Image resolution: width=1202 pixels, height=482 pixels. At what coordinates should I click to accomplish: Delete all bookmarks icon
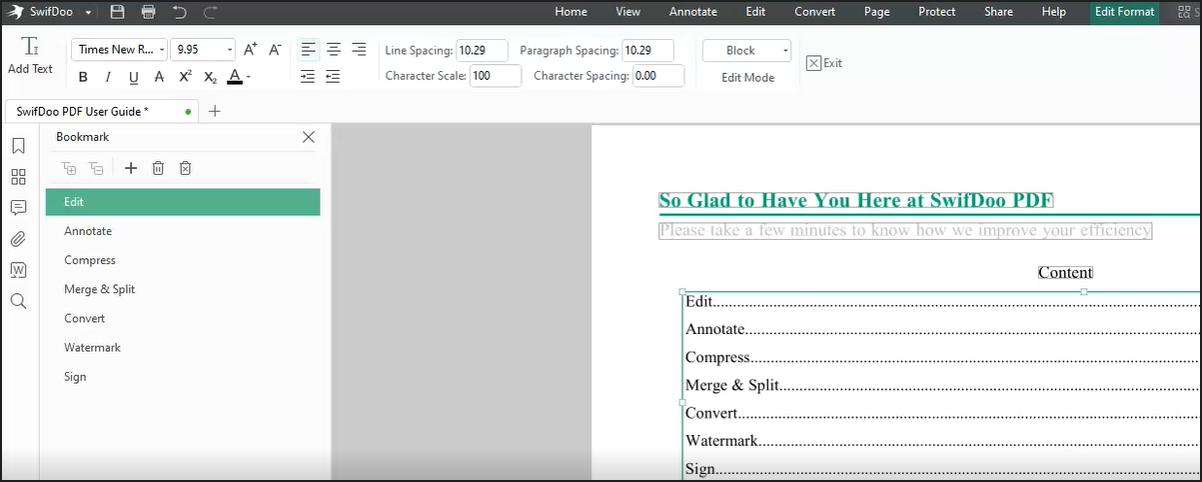click(185, 168)
